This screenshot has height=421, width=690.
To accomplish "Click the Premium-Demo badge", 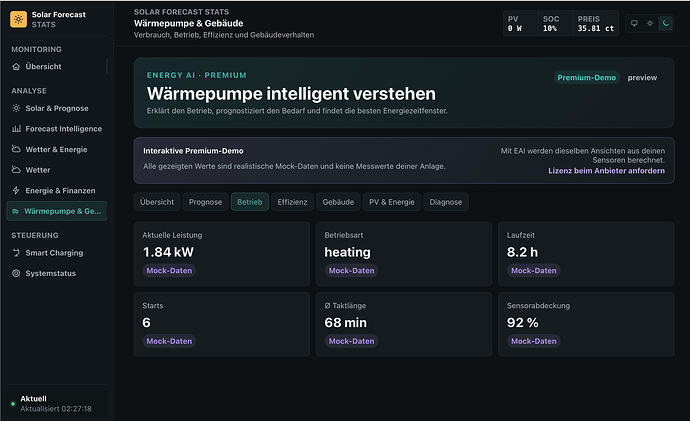I will 587,77.
